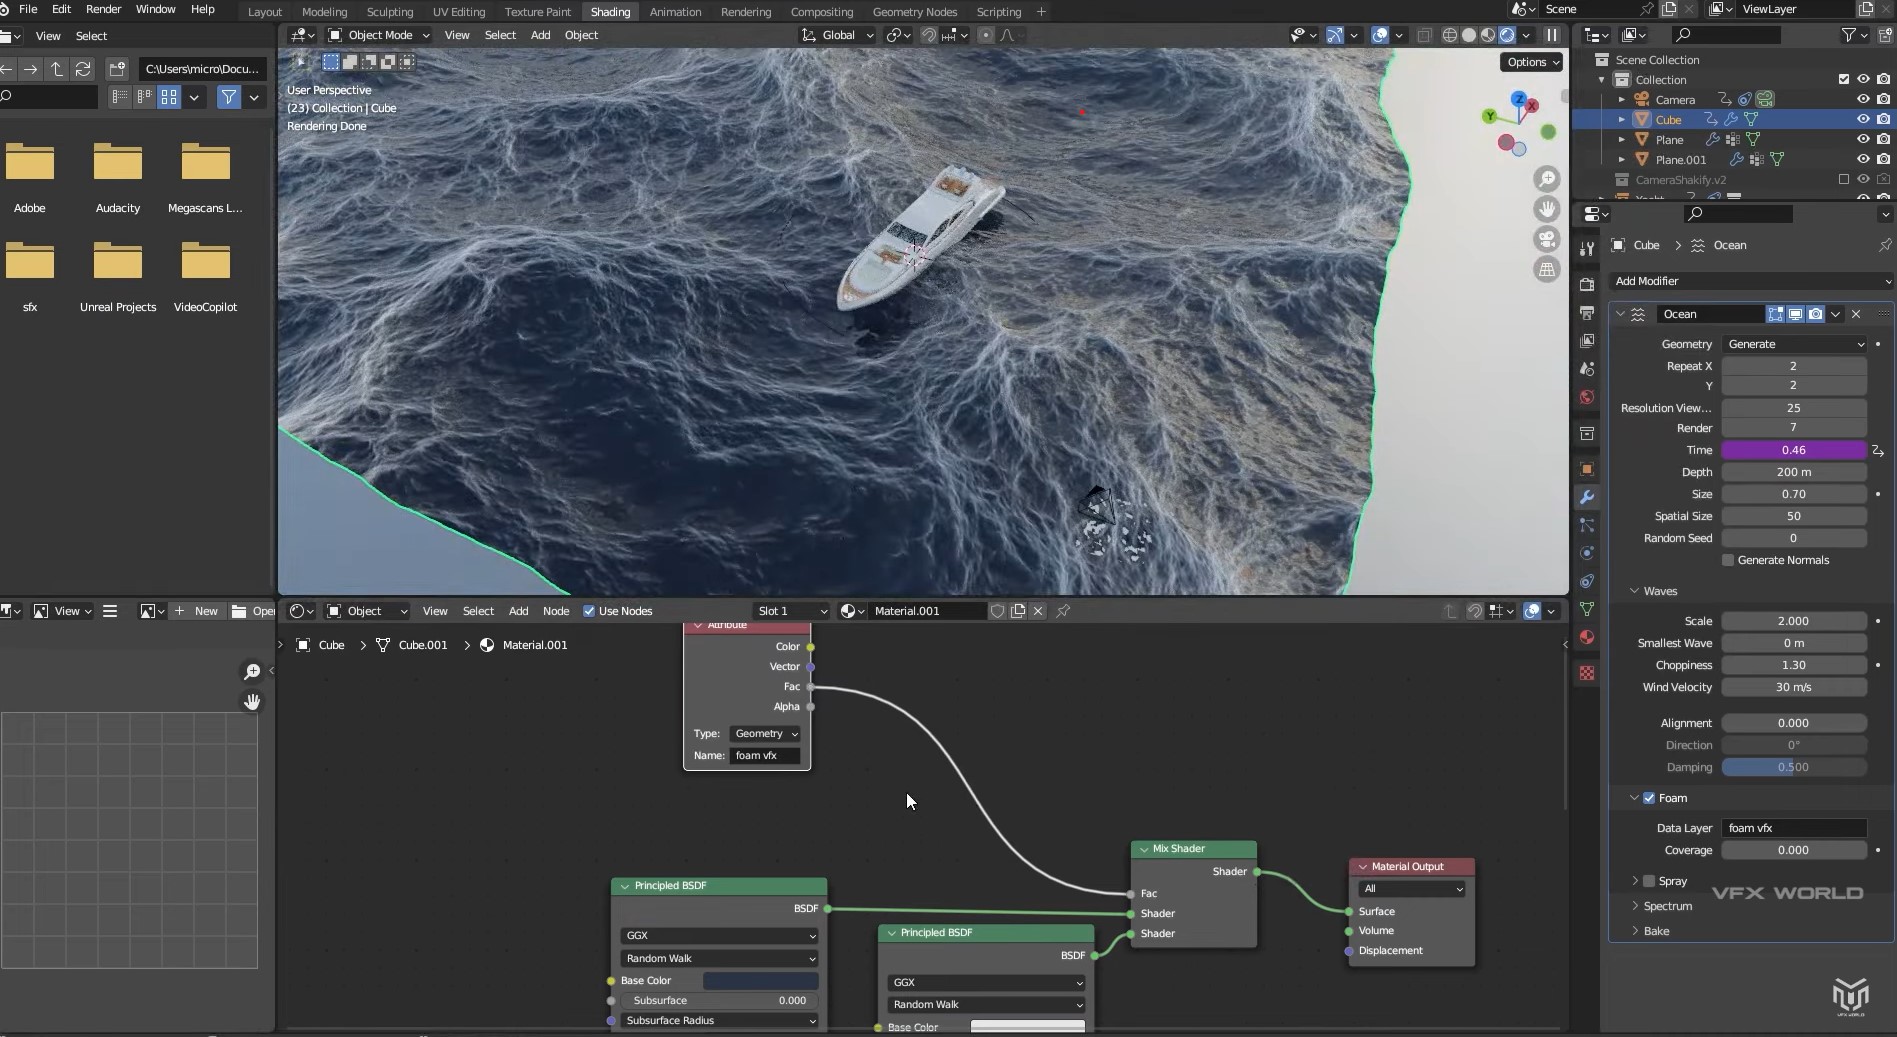The width and height of the screenshot is (1897, 1037).
Task: Open the Output properties tab icon
Action: coord(1586,313)
